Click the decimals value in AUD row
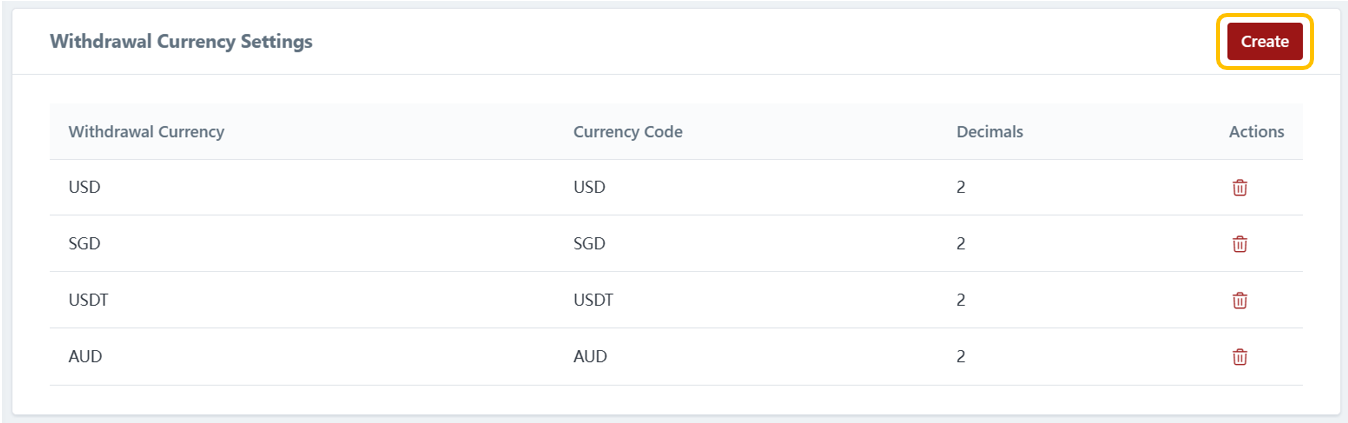 point(961,356)
